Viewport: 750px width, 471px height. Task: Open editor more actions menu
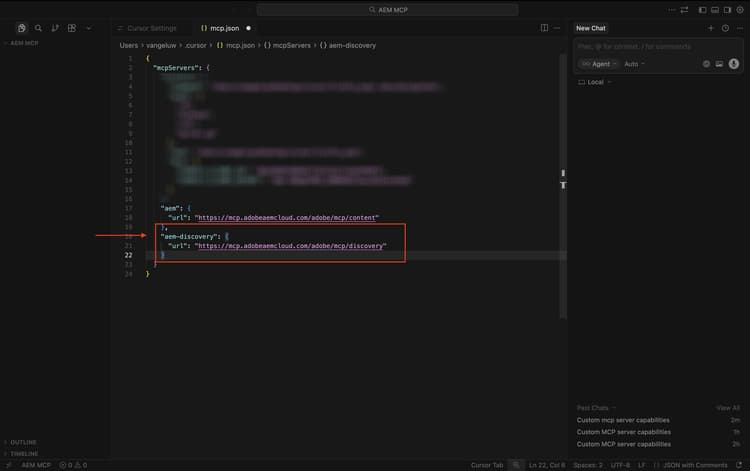557,28
